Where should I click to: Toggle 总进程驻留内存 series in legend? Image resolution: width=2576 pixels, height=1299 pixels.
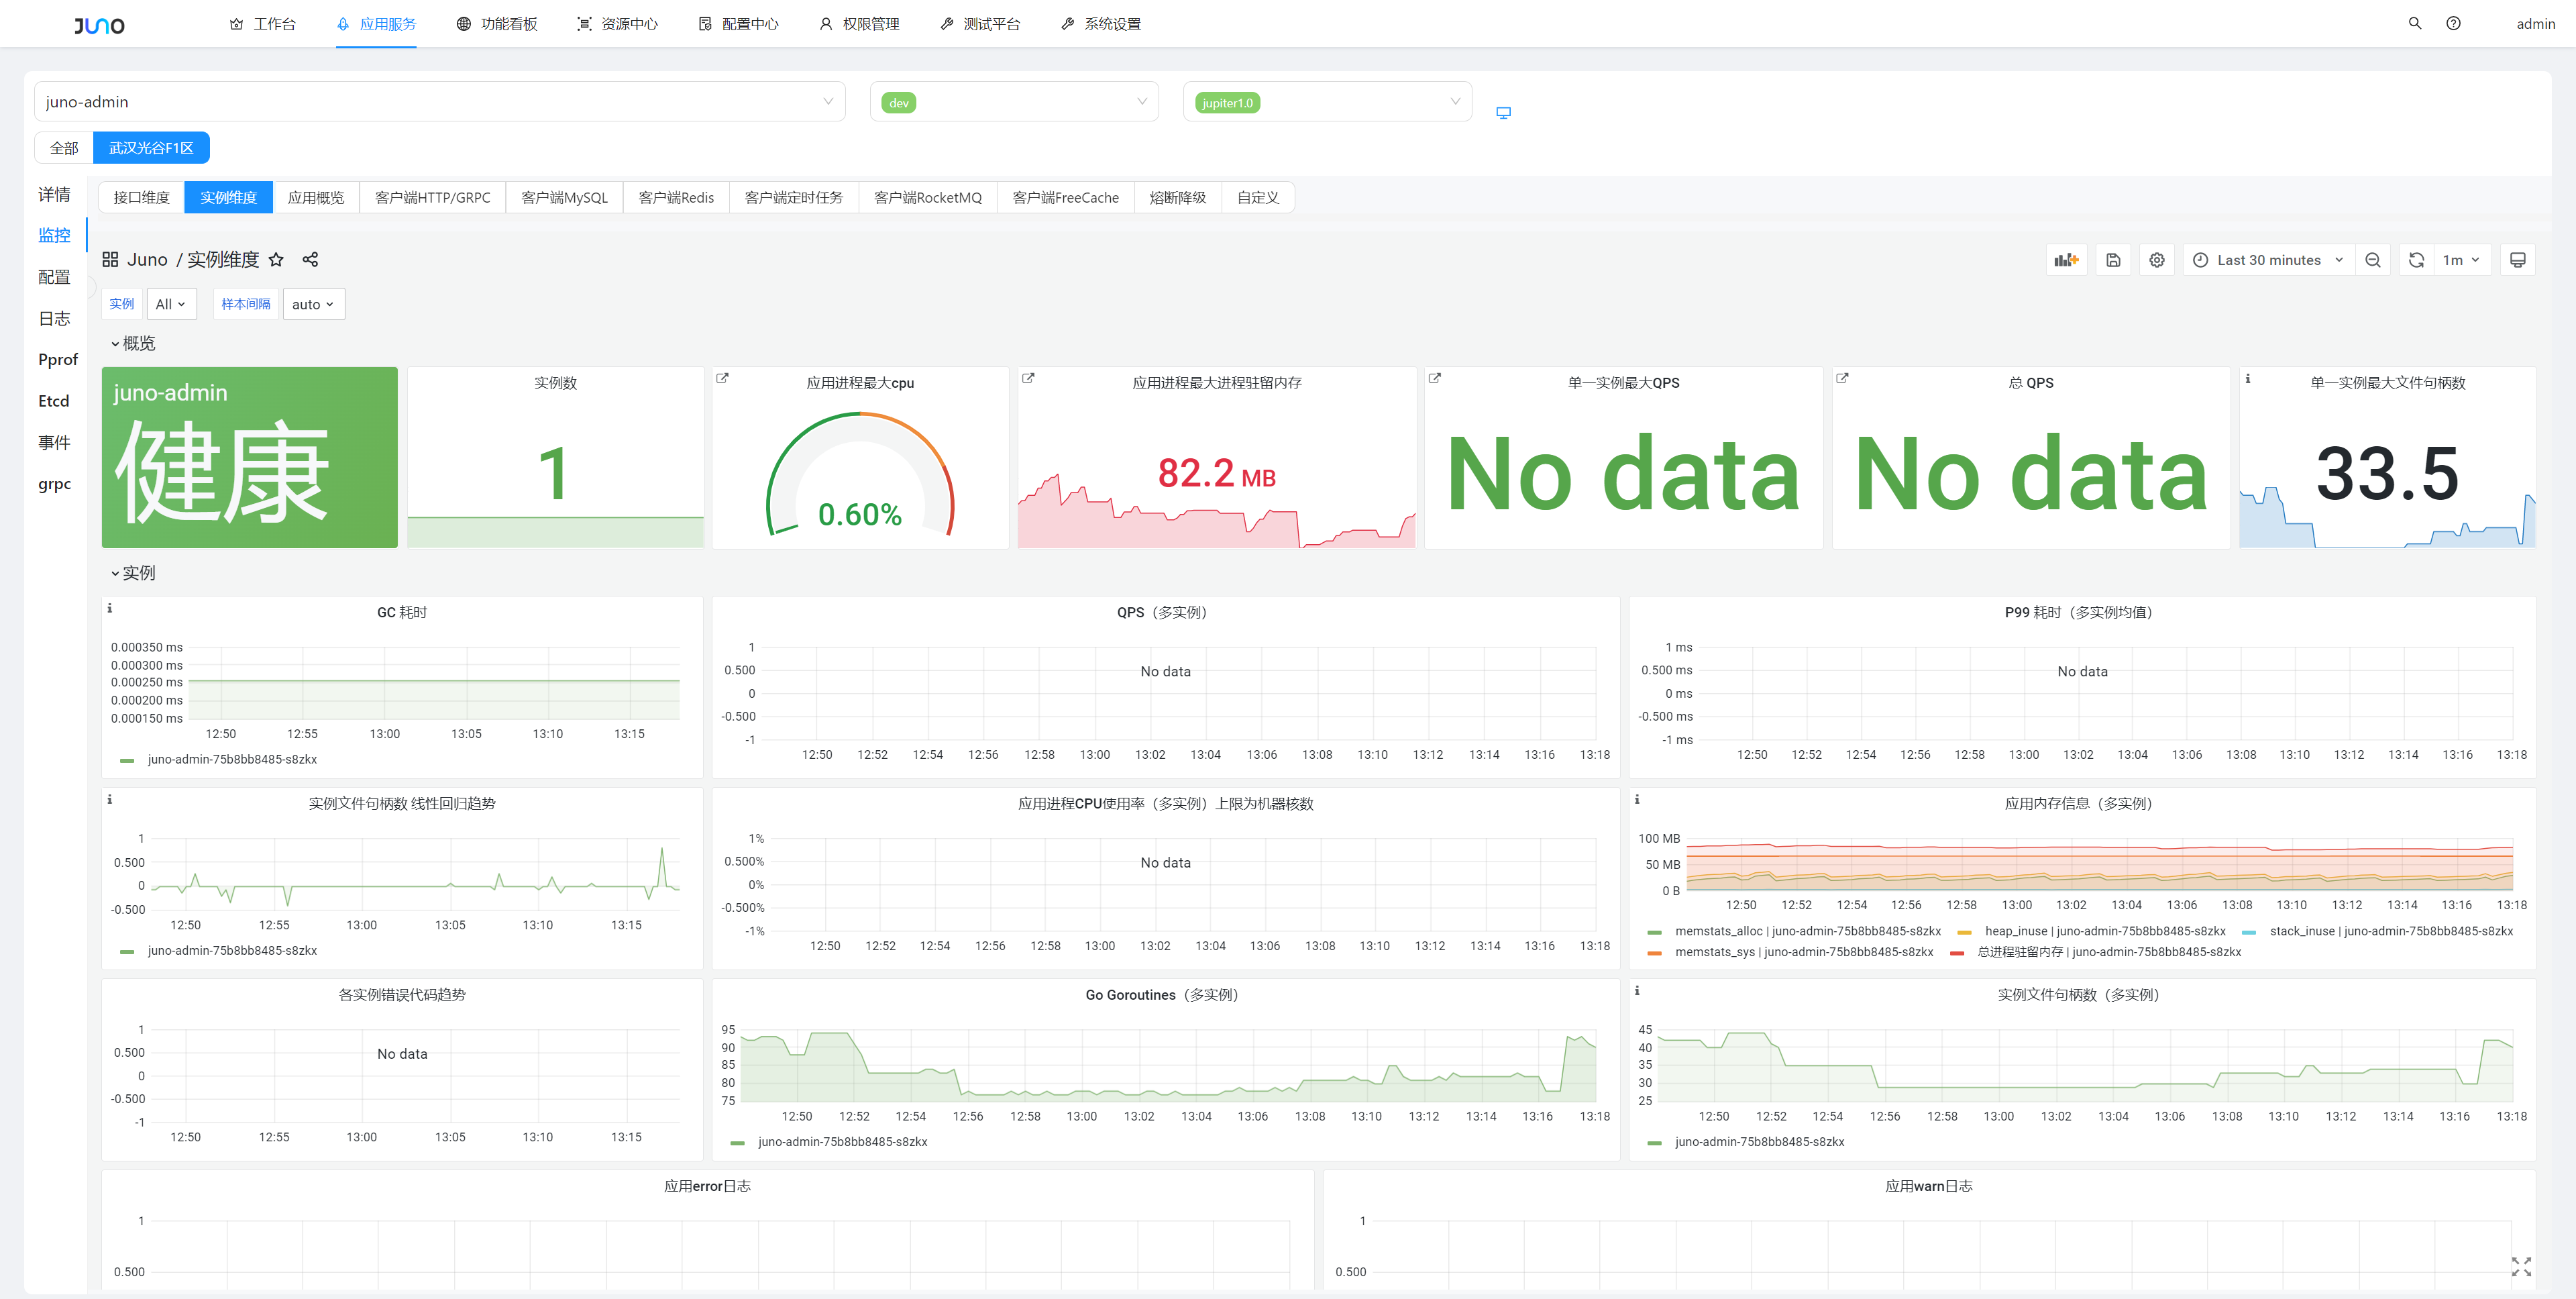click(x=2109, y=952)
